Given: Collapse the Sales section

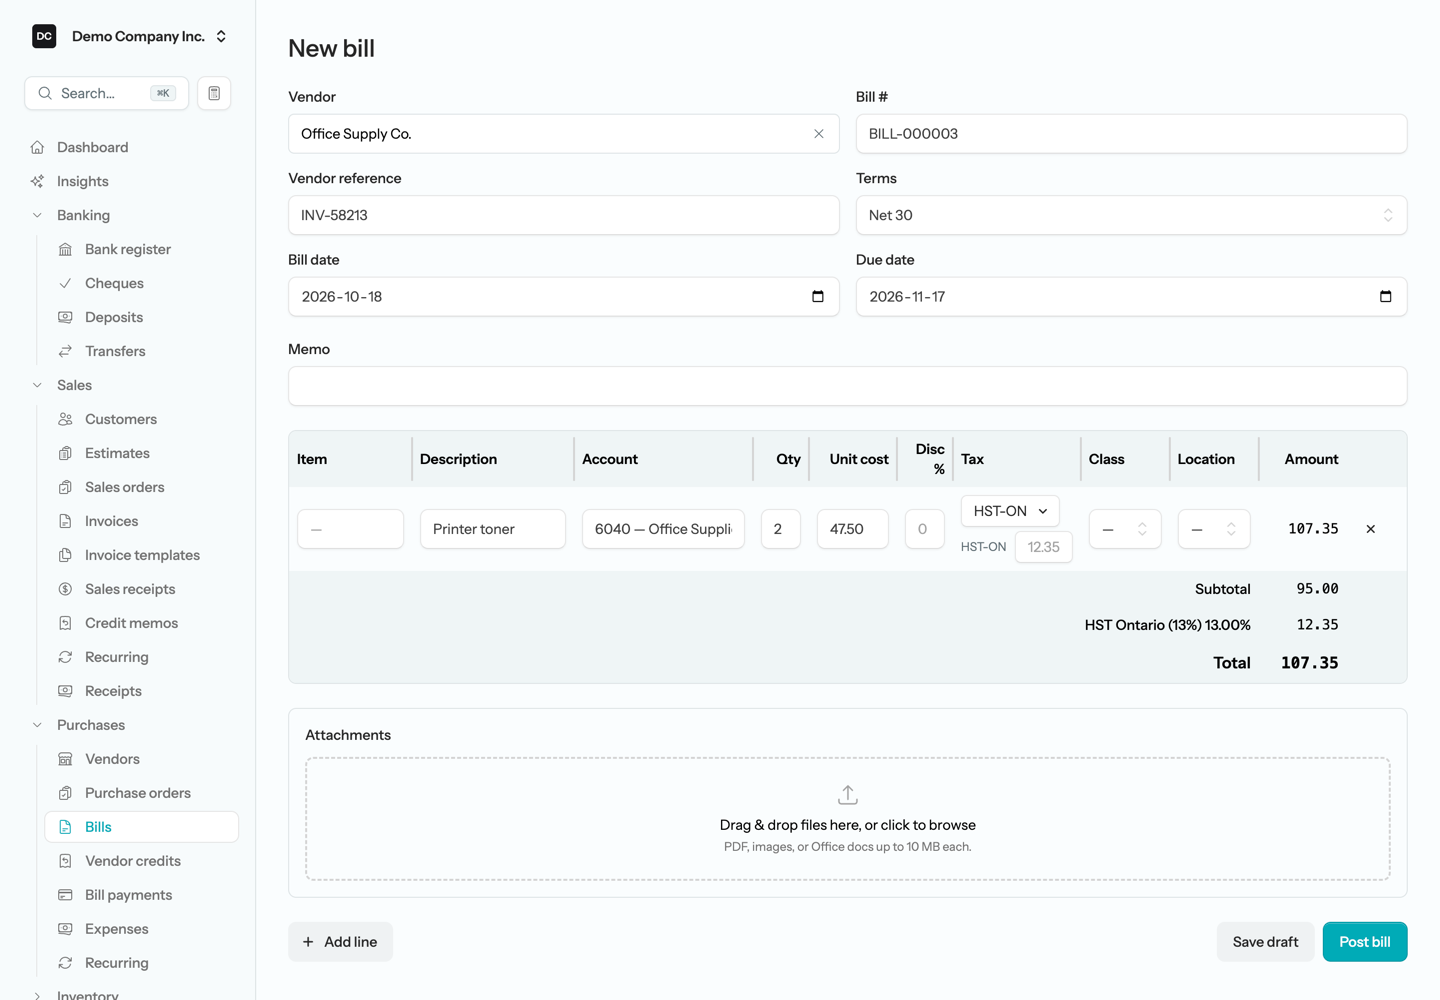Looking at the screenshot, I should 37,385.
